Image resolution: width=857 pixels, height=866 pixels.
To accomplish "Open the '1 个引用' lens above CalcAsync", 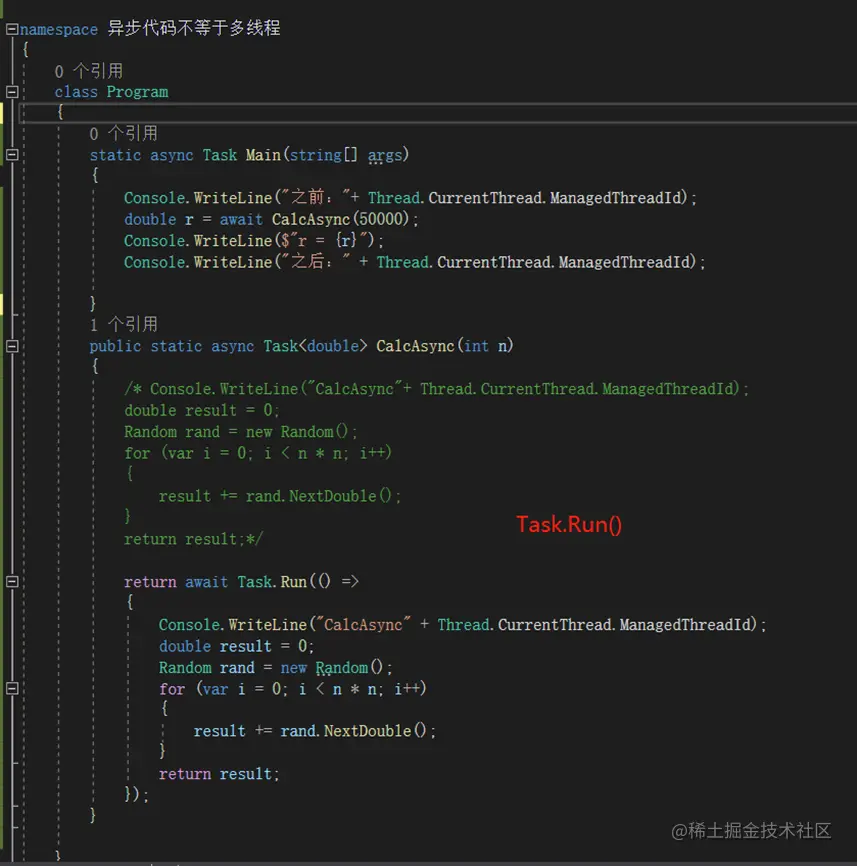I will pyautogui.click(x=124, y=324).
